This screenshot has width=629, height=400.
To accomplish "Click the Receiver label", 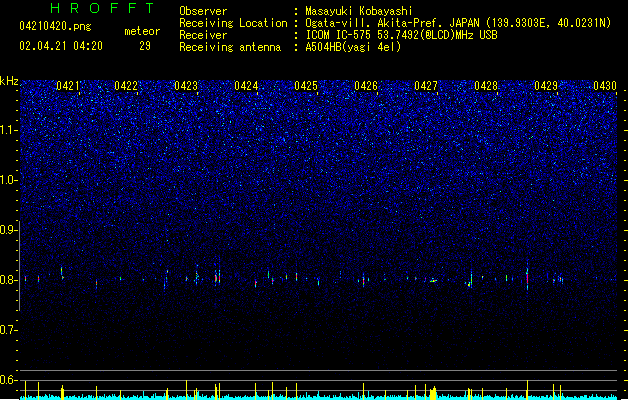I will click(x=203, y=35).
